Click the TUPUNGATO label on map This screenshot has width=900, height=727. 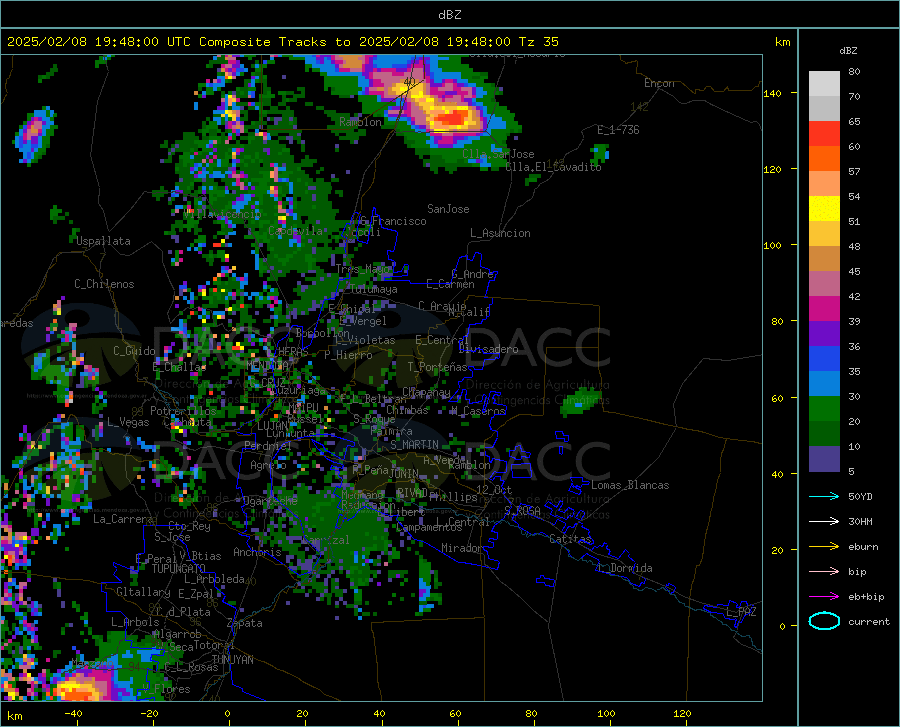pyautogui.click(x=179, y=569)
